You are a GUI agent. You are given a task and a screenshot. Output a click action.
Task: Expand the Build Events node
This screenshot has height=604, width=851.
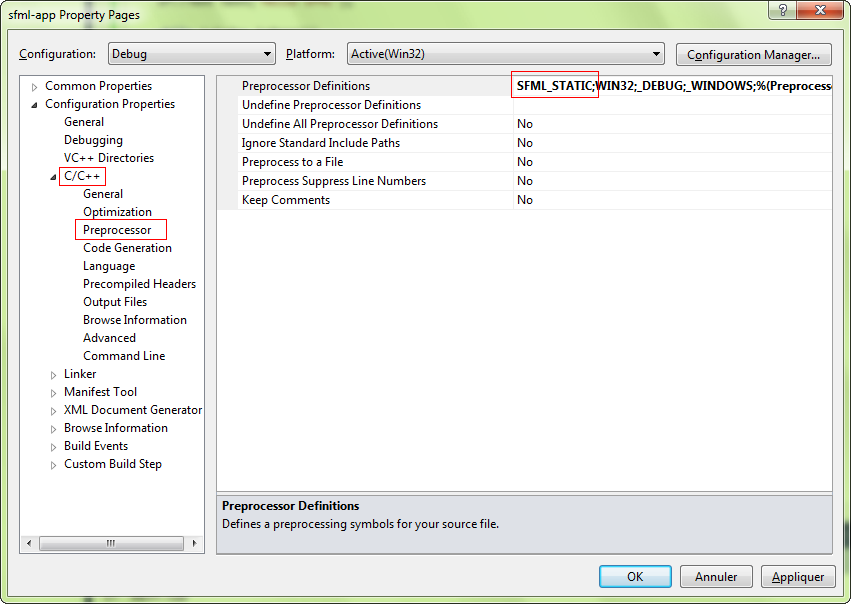[x=55, y=445]
